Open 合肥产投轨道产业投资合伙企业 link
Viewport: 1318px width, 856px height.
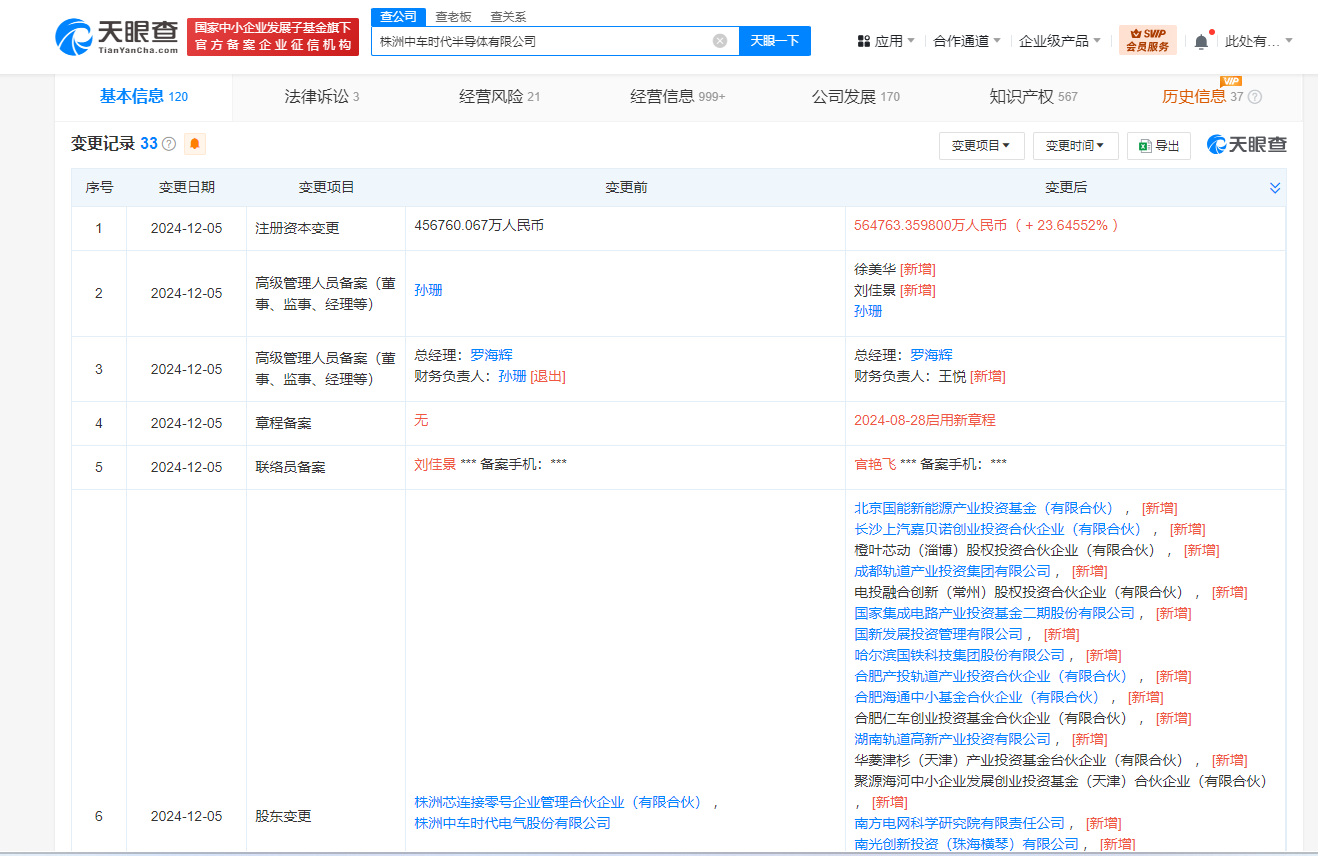click(x=991, y=676)
